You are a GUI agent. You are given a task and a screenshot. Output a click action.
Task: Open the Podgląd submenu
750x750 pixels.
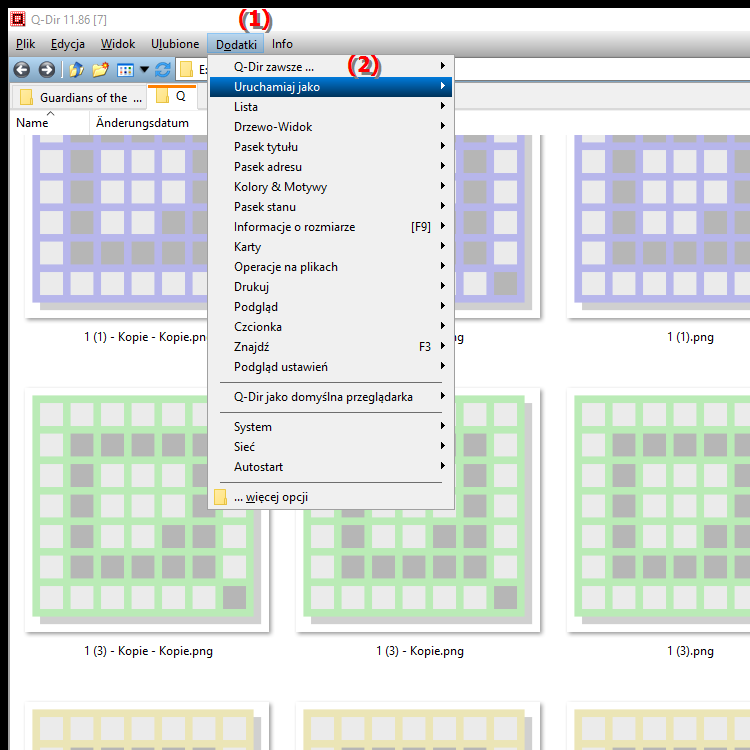click(x=331, y=307)
